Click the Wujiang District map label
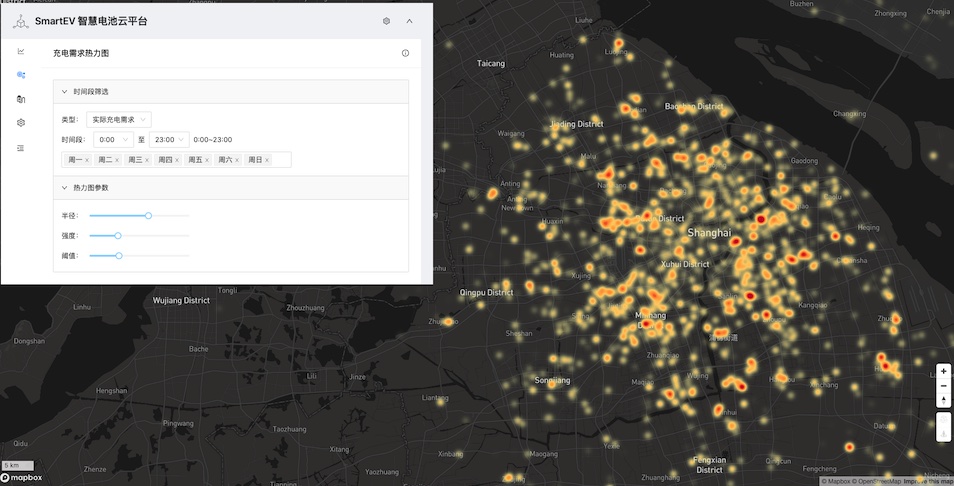The image size is (954, 486). [181, 300]
